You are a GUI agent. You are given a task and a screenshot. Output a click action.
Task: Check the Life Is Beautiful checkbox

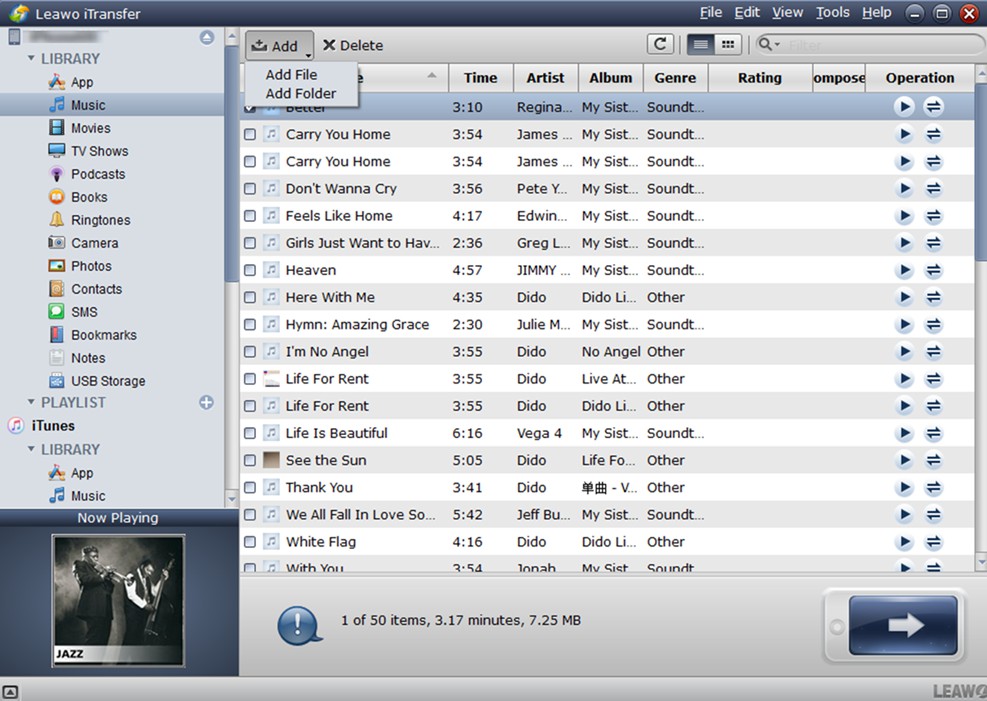point(250,433)
